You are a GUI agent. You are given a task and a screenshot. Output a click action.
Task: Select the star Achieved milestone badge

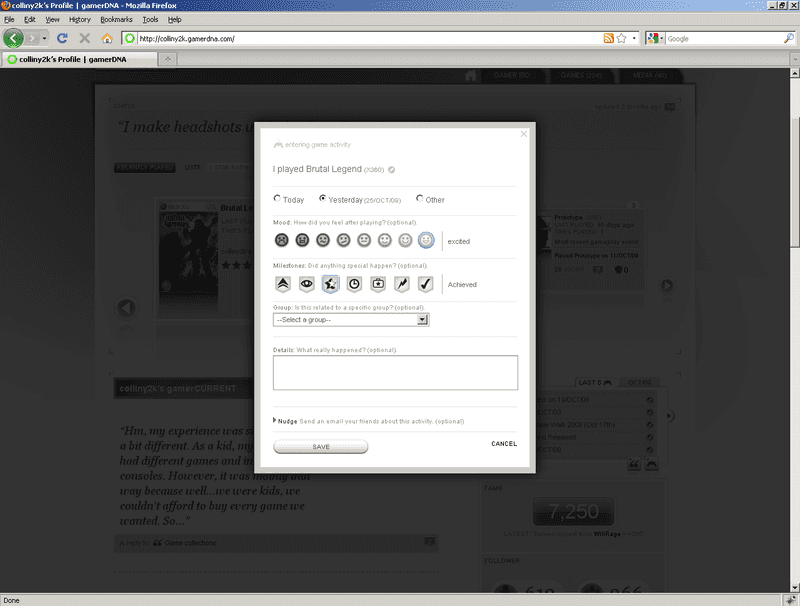(330, 284)
